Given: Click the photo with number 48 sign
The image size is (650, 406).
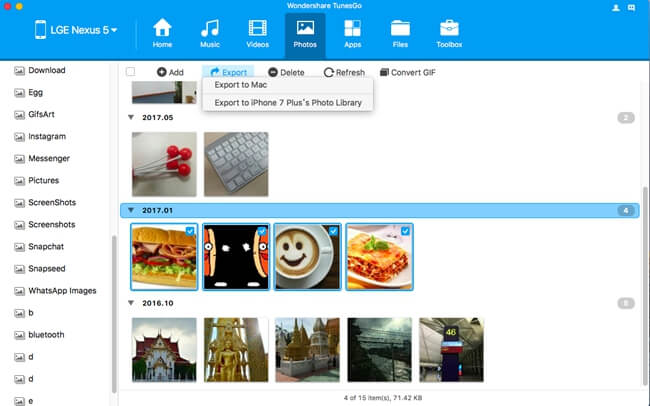Looking at the screenshot, I should point(451,350).
